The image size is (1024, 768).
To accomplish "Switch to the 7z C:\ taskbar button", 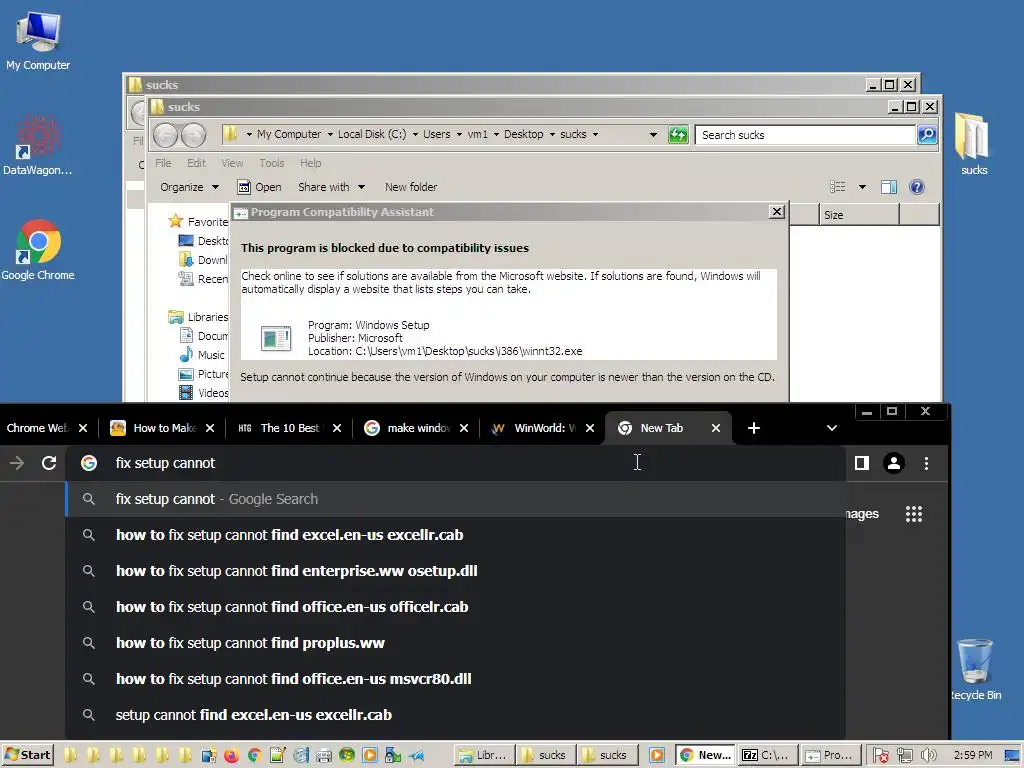I will 765,755.
